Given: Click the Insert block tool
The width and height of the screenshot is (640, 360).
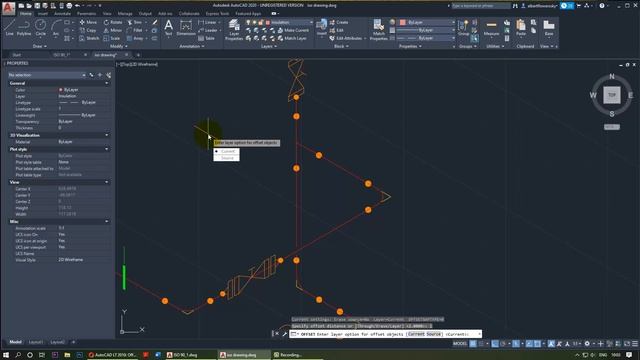Looking at the screenshot, I should 322,28.
